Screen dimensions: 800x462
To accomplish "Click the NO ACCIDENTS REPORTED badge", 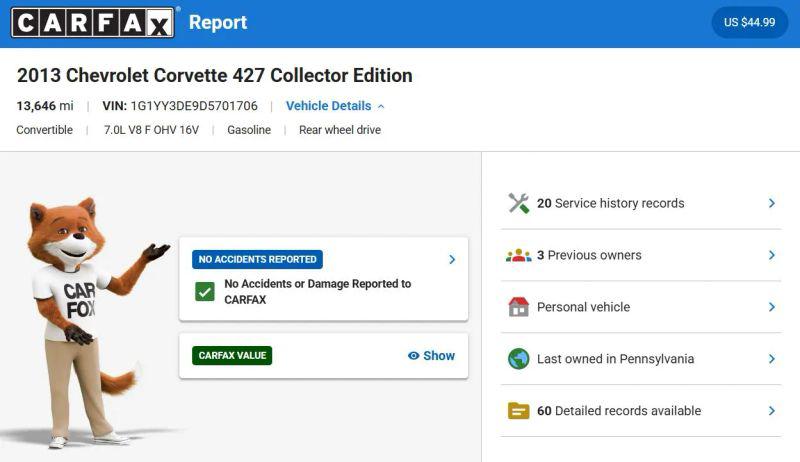I will [x=257, y=260].
